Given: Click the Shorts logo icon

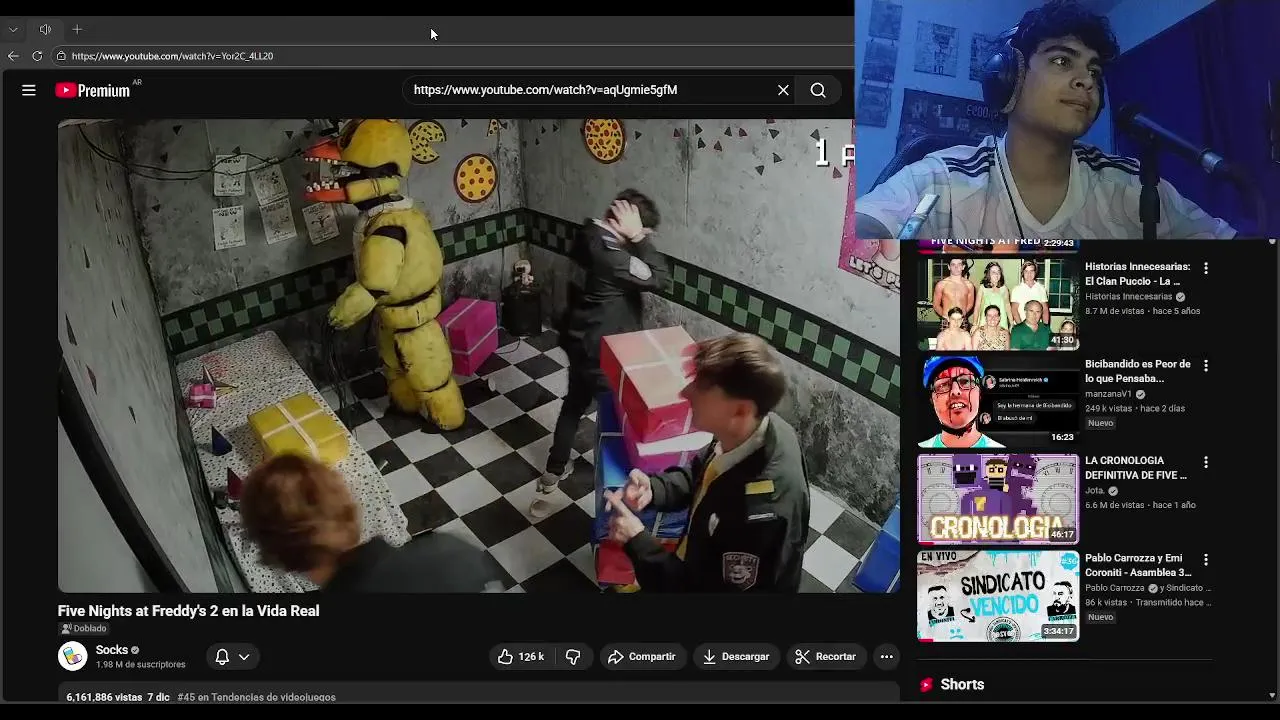Looking at the screenshot, I should (x=926, y=685).
